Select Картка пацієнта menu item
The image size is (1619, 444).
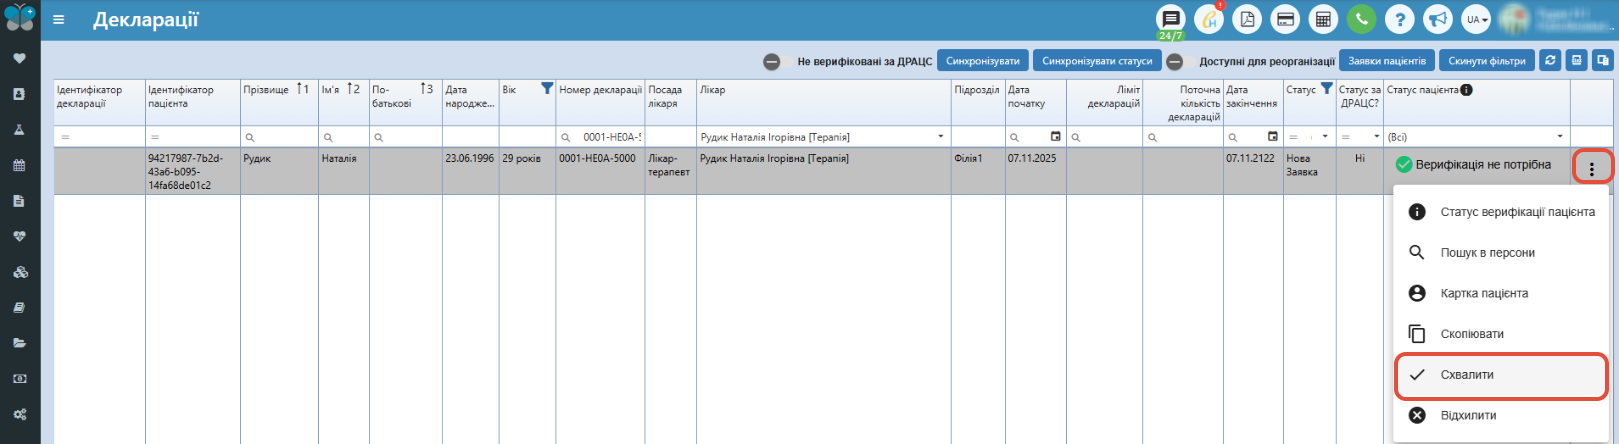click(1501, 293)
